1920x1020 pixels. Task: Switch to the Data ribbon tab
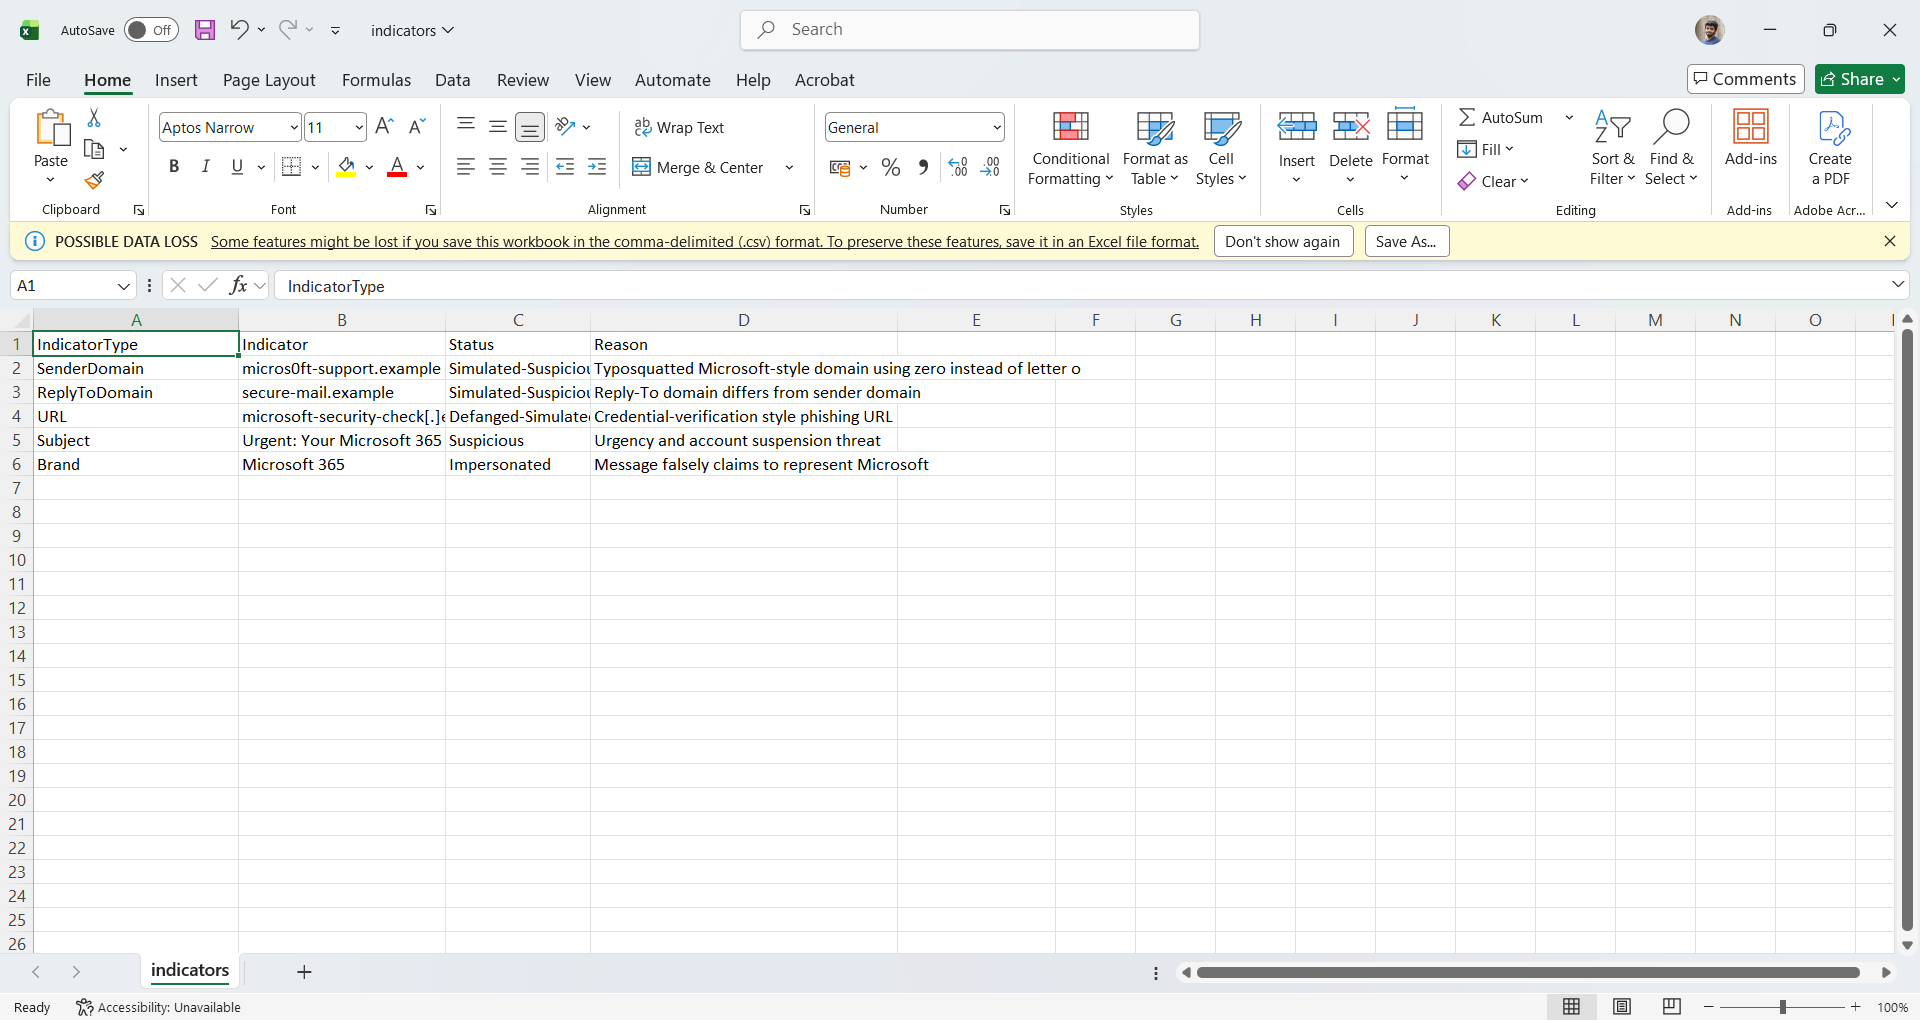click(452, 80)
